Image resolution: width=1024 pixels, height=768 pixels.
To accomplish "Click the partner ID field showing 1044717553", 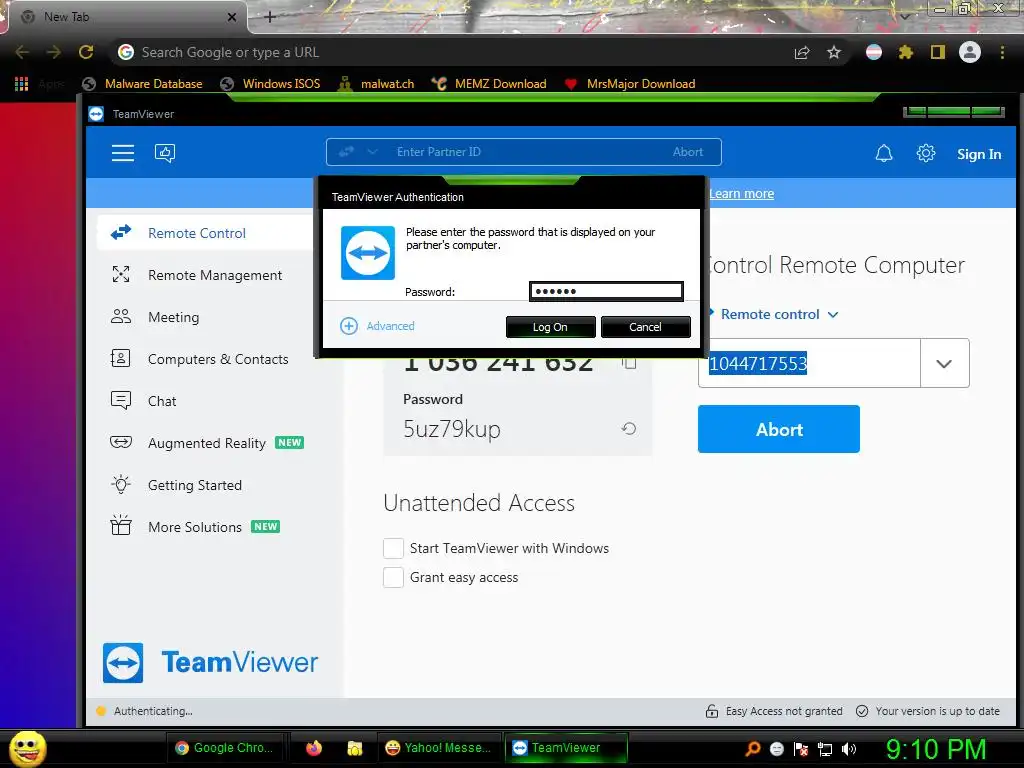I will click(809, 363).
